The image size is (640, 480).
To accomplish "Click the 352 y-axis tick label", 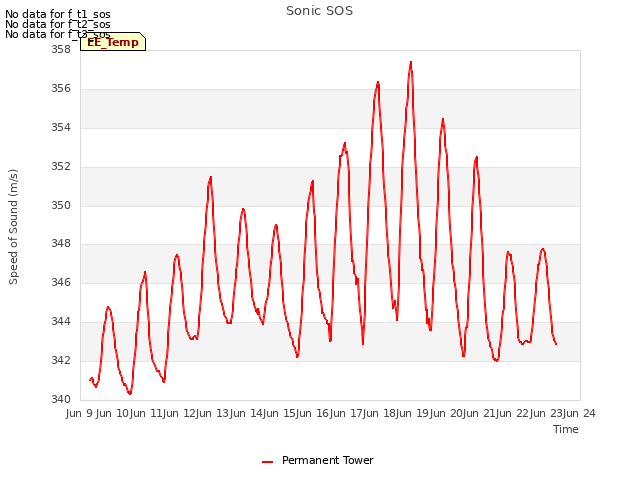I will pos(61,167).
